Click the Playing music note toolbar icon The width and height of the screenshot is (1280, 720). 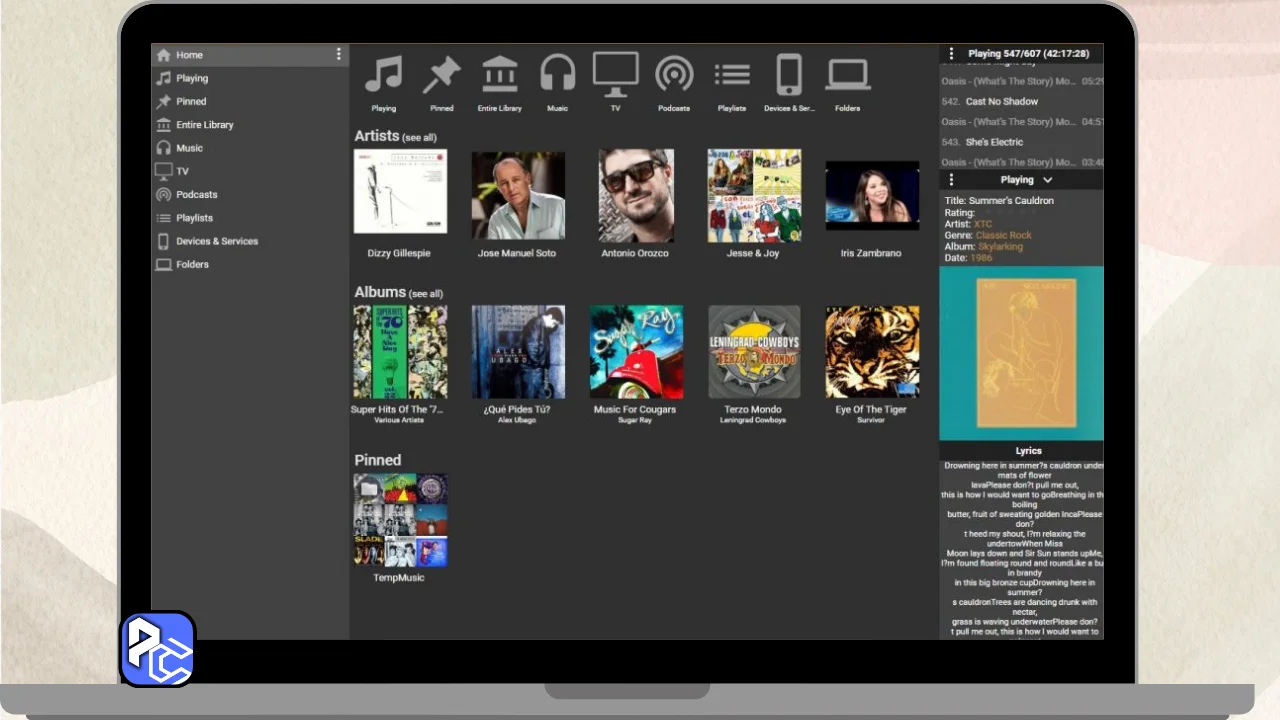click(383, 75)
